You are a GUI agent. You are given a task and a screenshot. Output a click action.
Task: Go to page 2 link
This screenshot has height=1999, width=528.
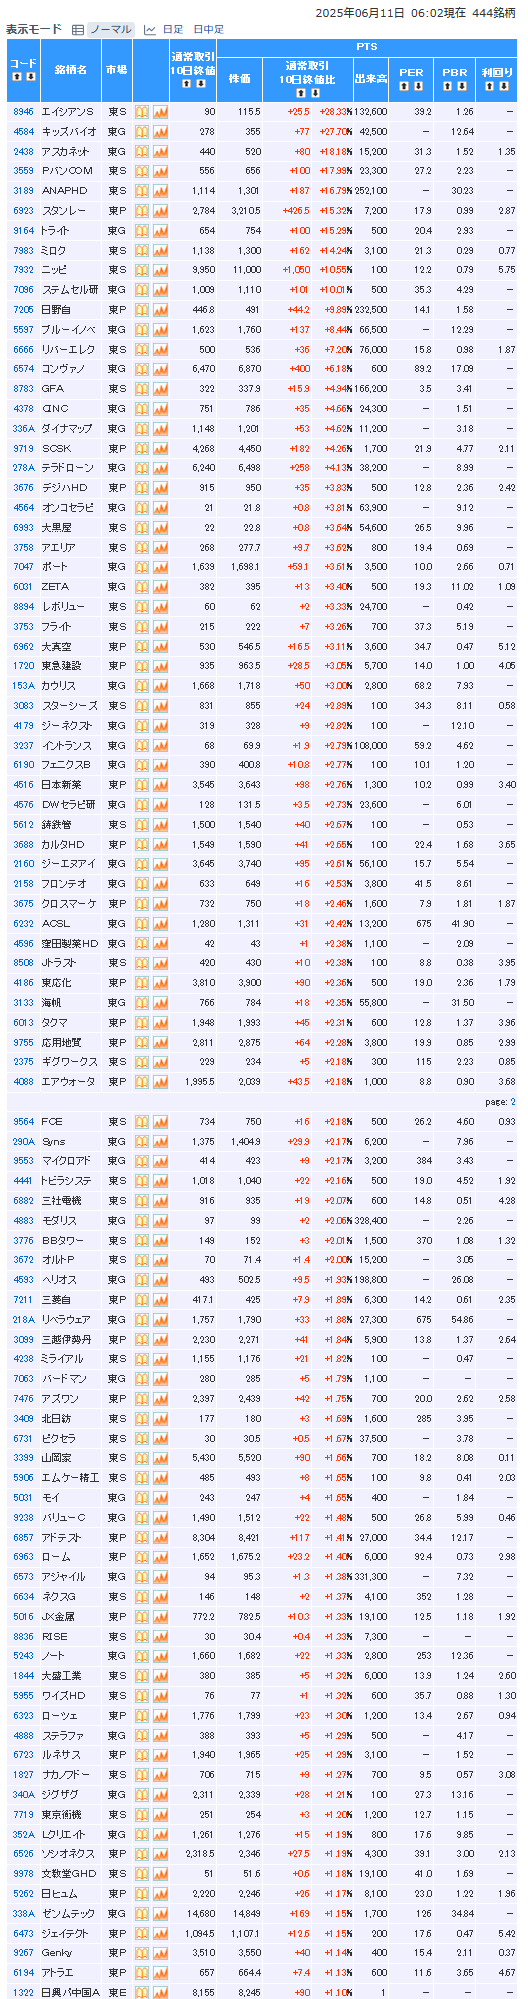pyautogui.click(x=513, y=1102)
